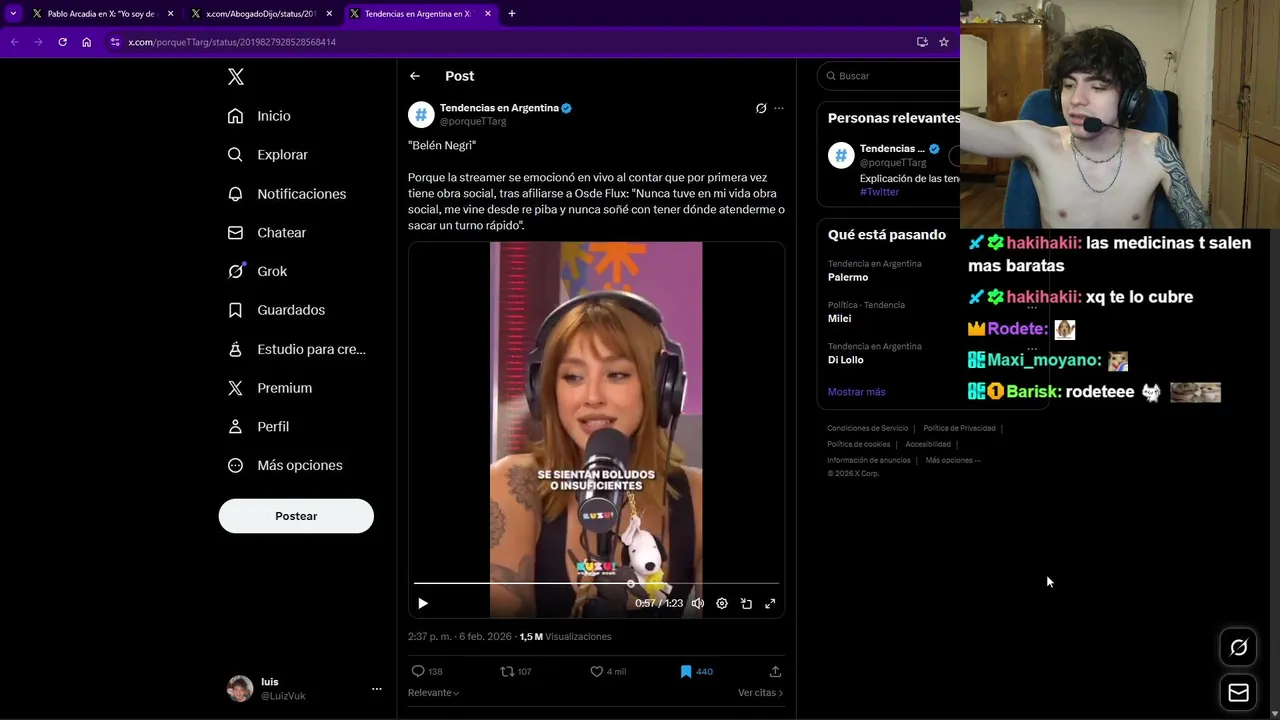Click the share icon under the post
Image resolution: width=1280 pixels, height=720 pixels.
coord(775,671)
